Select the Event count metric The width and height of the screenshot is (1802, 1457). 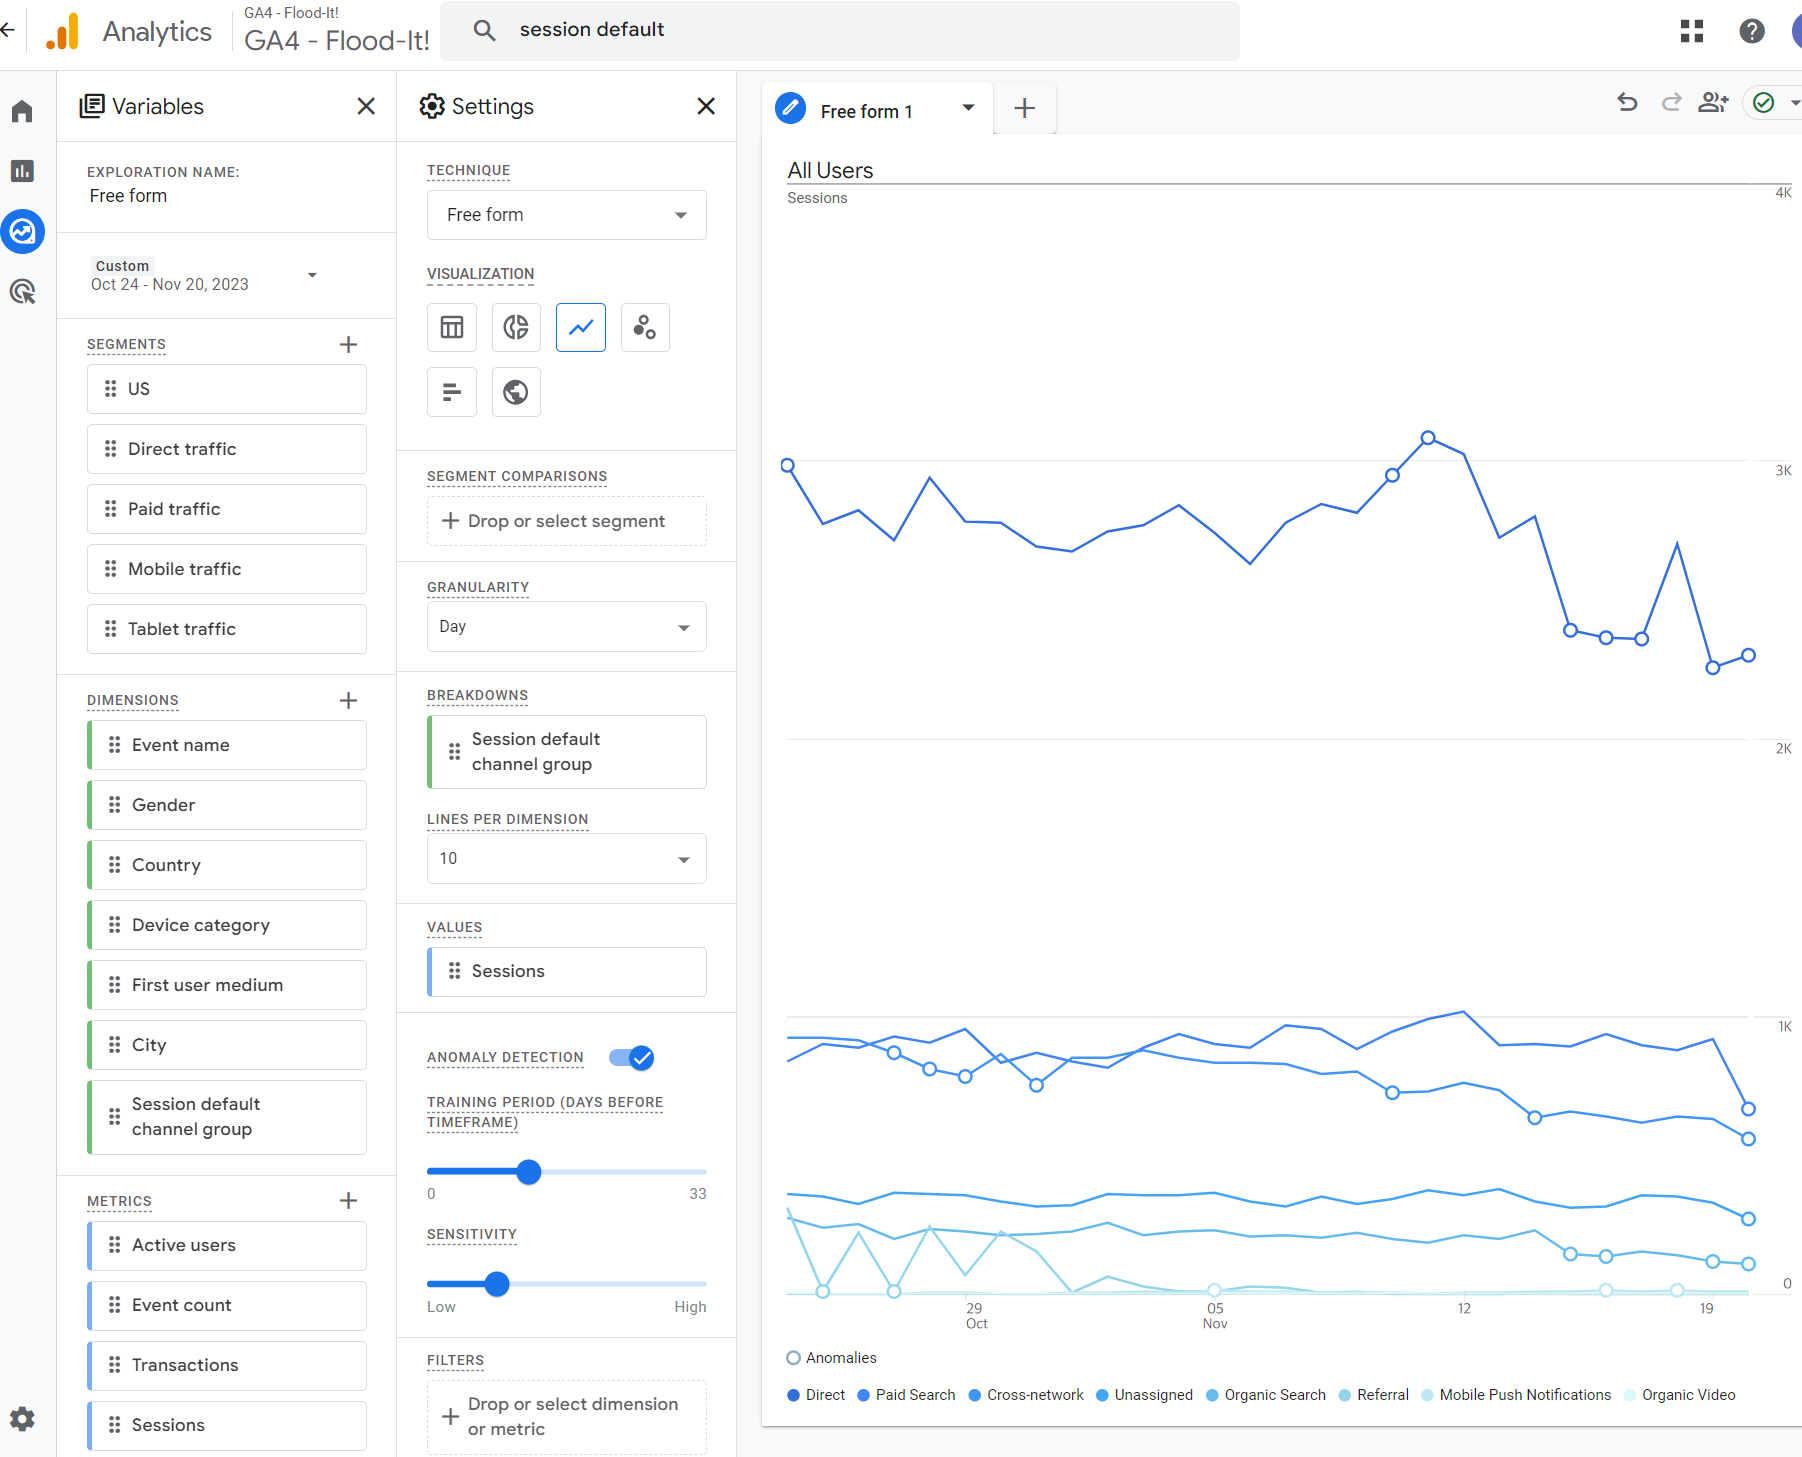pyautogui.click(x=227, y=1306)
